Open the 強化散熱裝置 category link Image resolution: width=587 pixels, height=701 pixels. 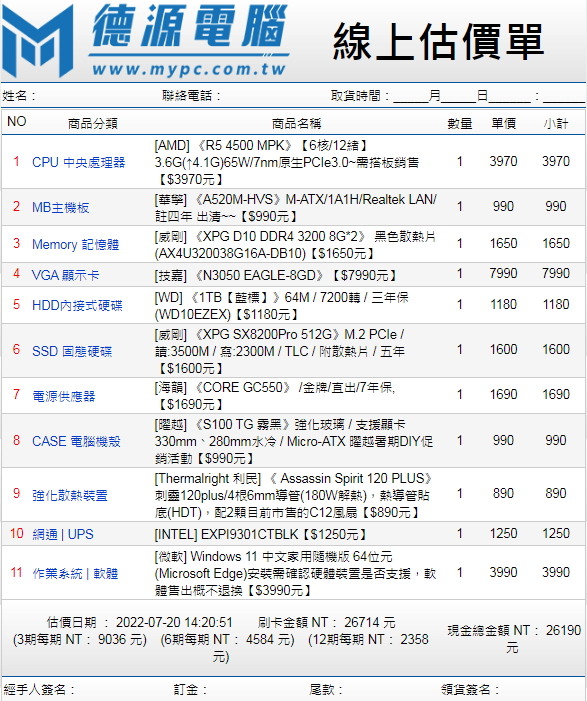(x=70, y=495)
